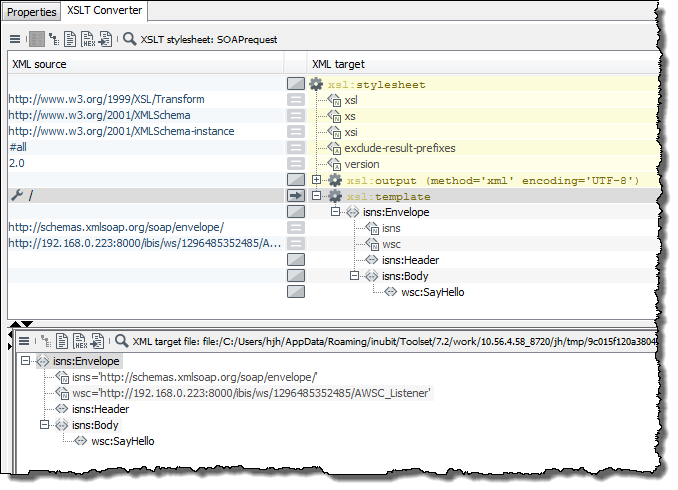This screenshot has height=490, width=678.
Task: Click the grid table view icon in top toolbar
Action: pyautogui.click(x=36, y=40)
